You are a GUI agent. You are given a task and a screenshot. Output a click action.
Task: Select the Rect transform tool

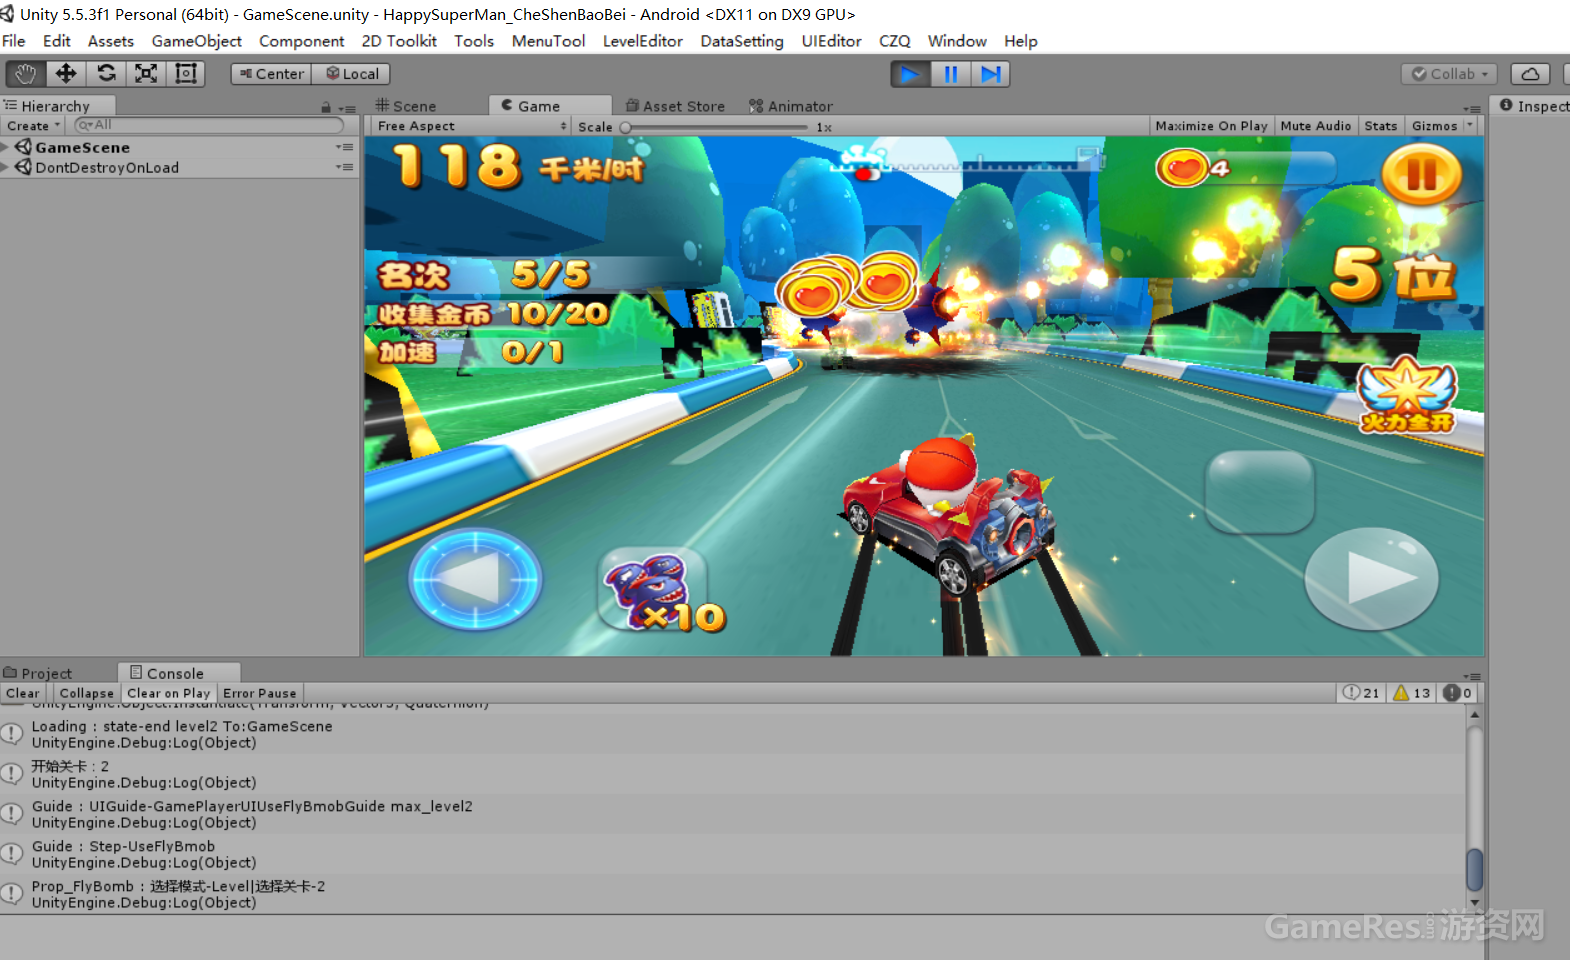pyautogui.click(x=186, y=74)
